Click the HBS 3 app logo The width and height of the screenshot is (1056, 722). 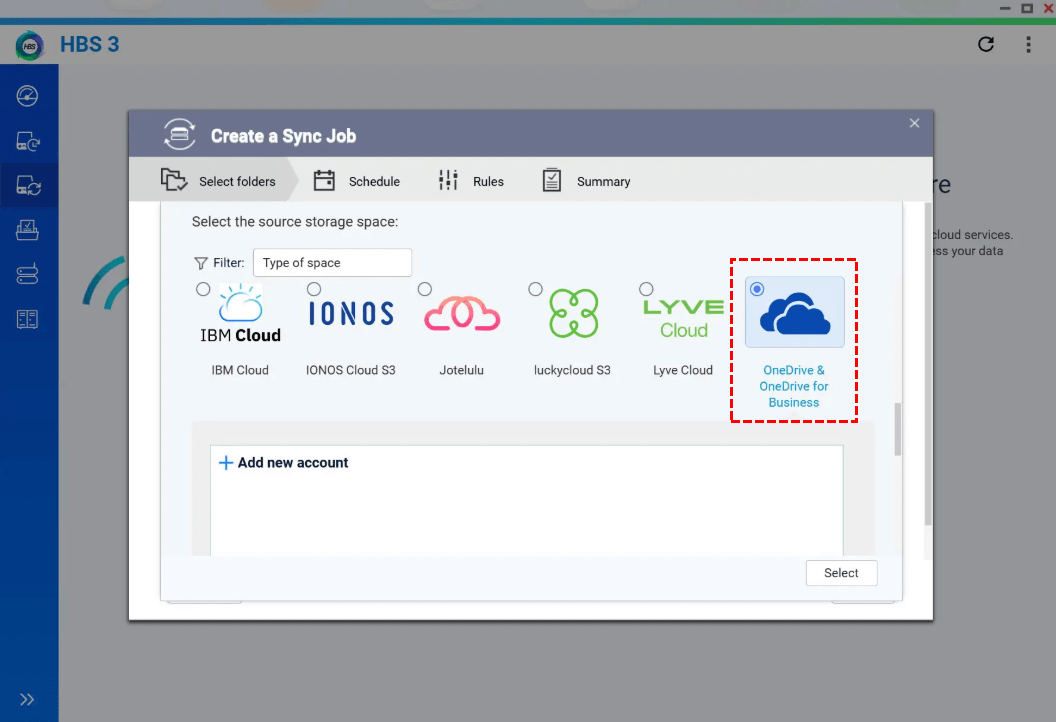[x=29, y=45]
